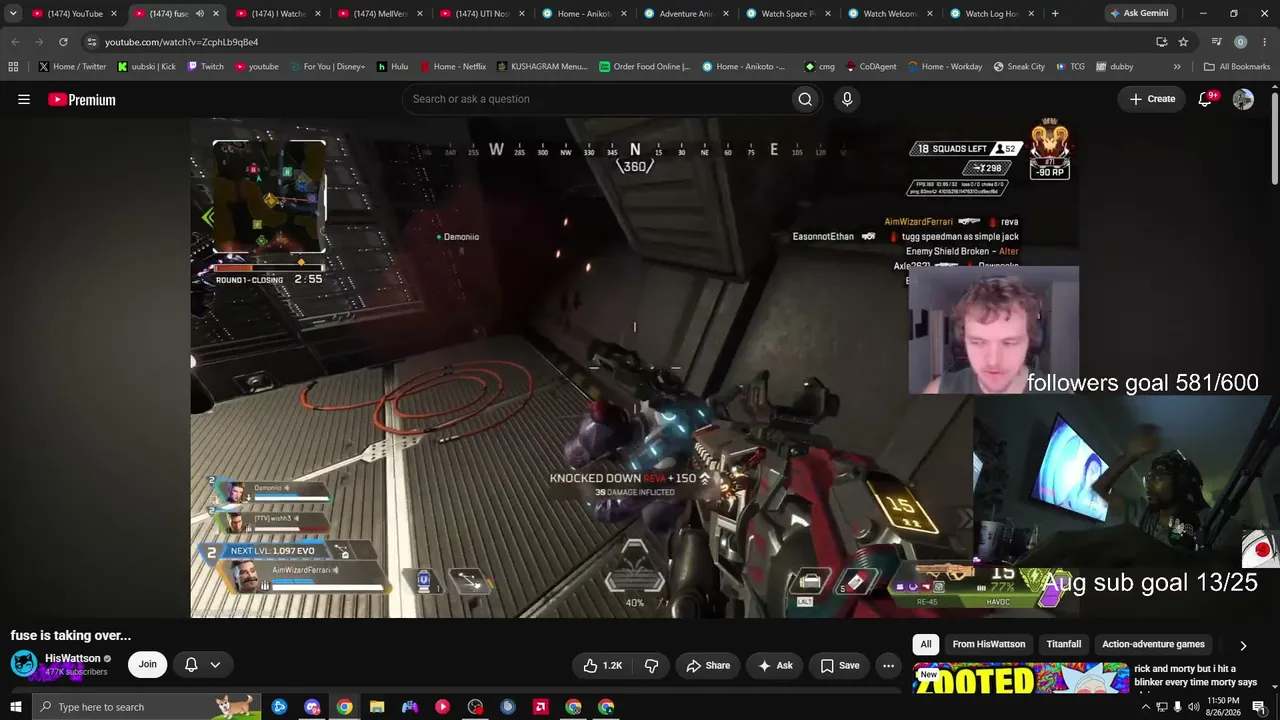Open the game controller taskbar app
The width and height of the screenshot is (1280, 720).
(410, 707)
